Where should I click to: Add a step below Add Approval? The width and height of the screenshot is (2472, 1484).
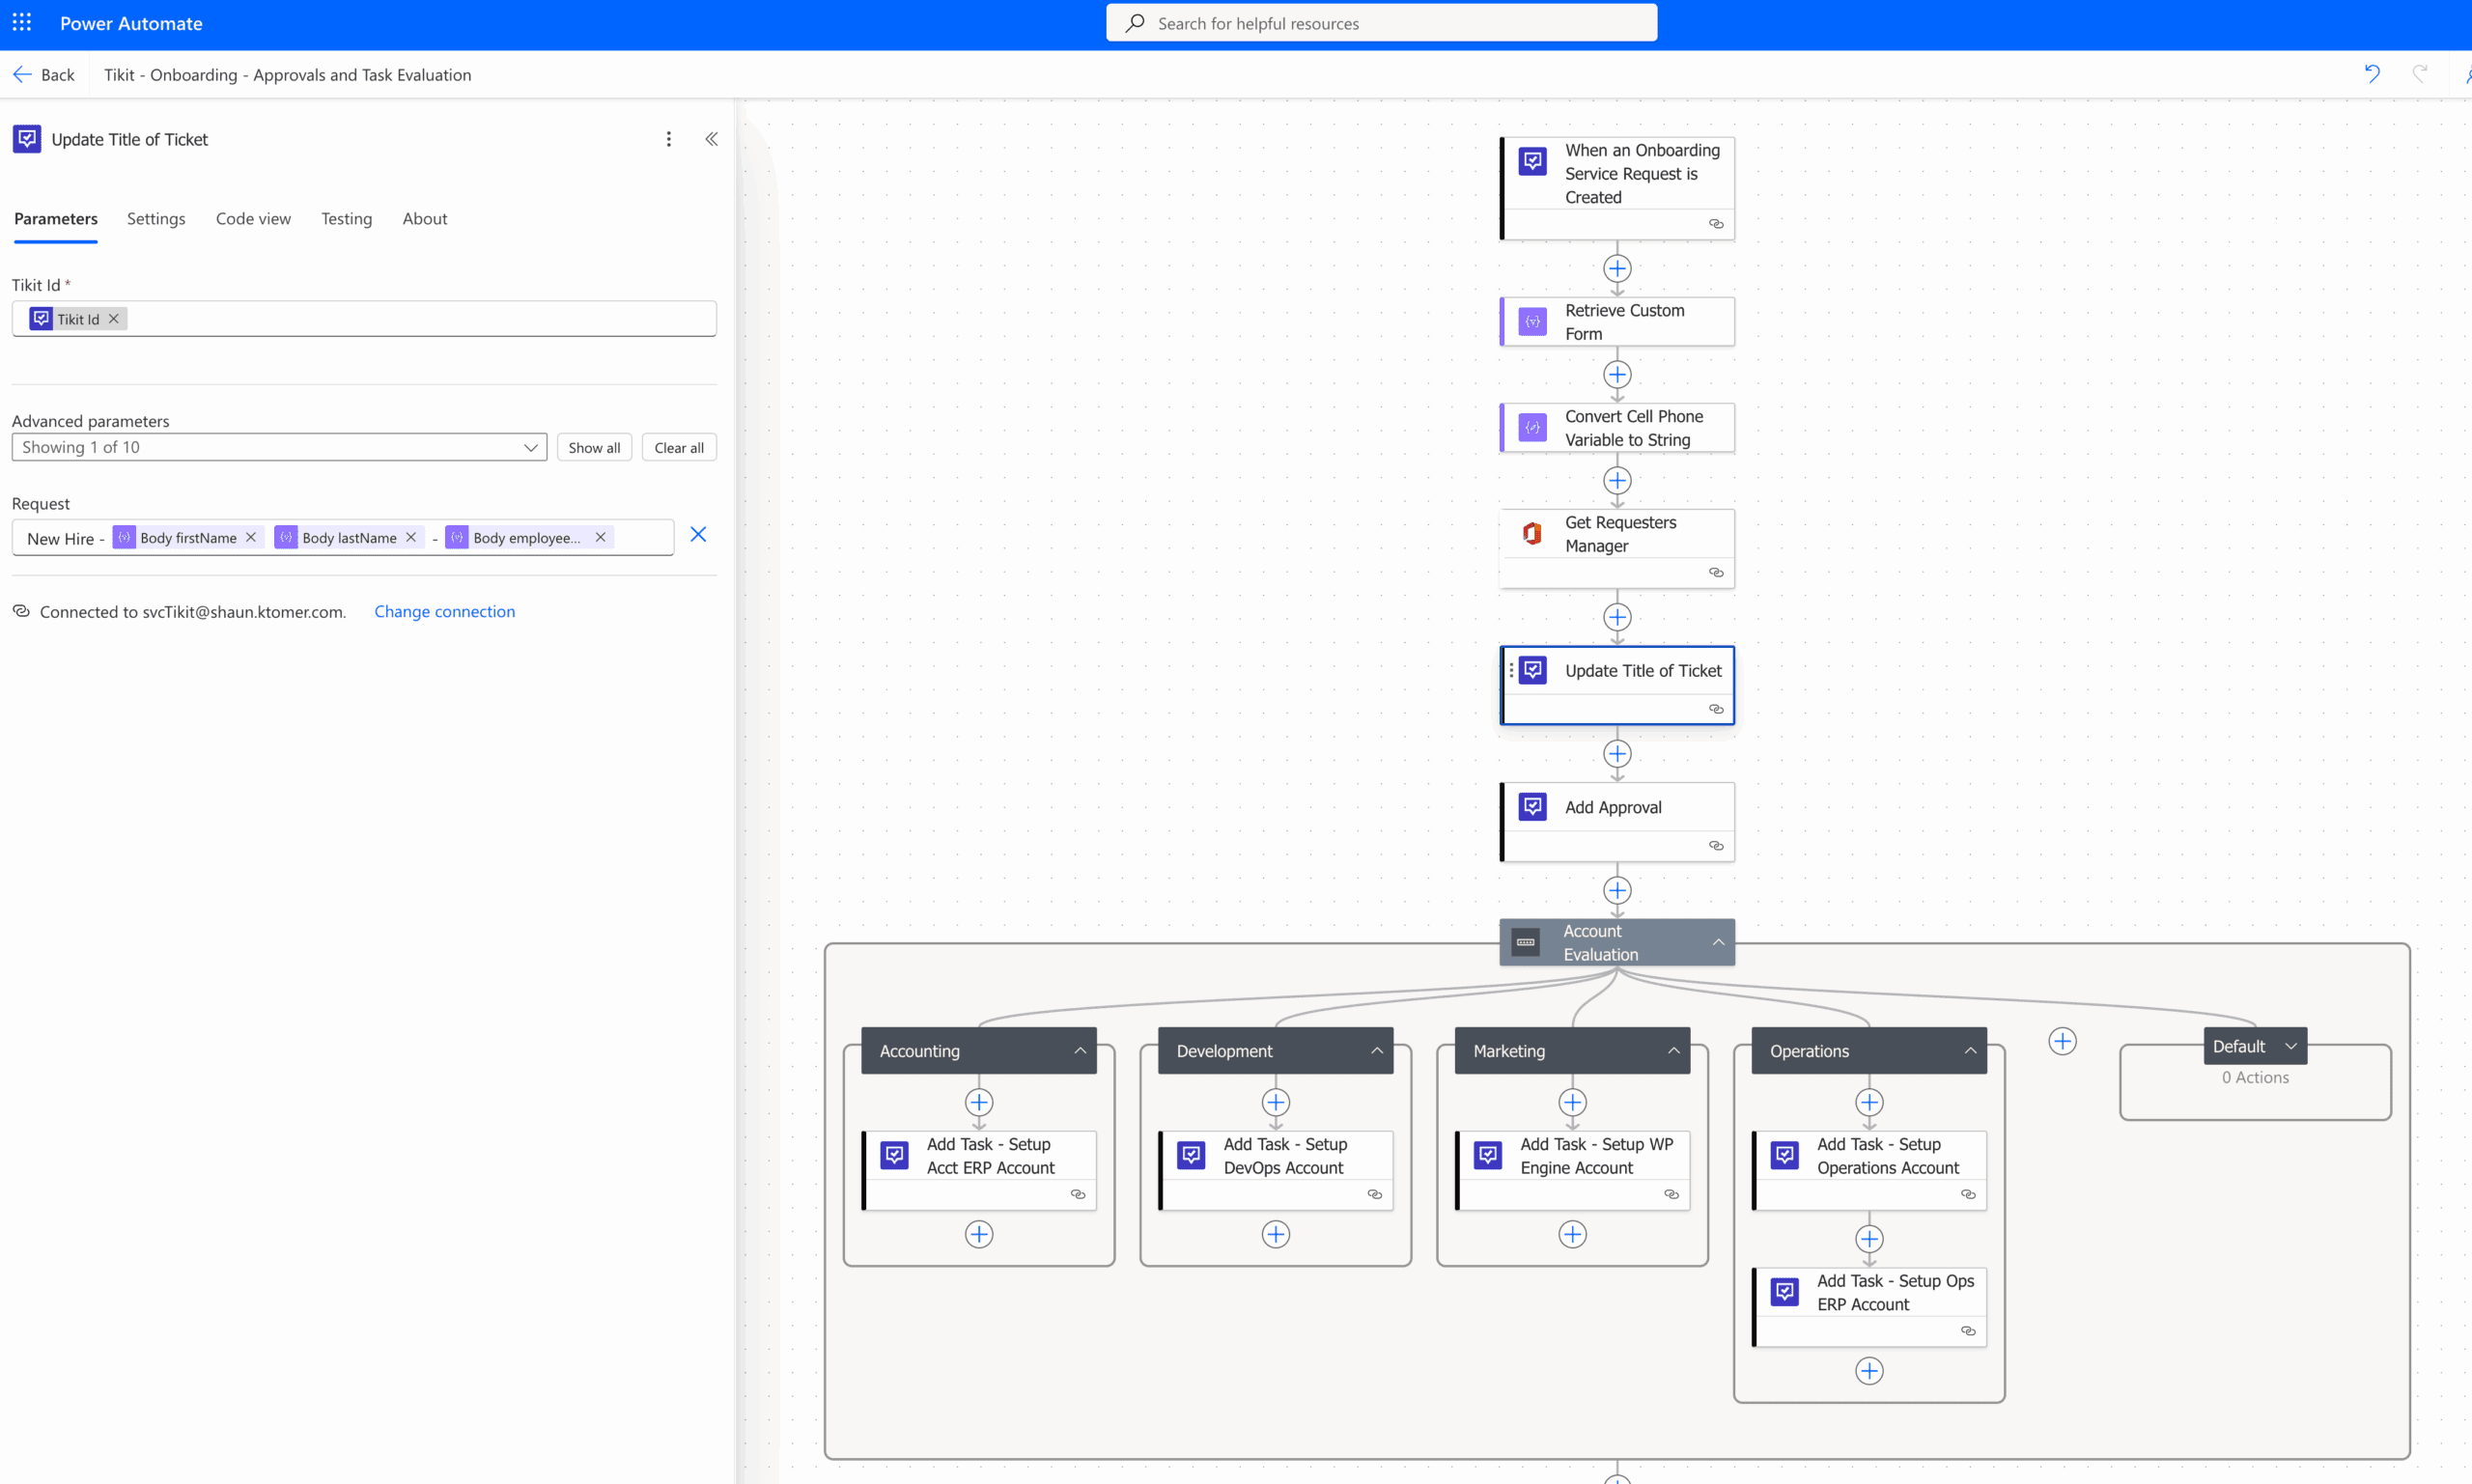click(x=1616, y=890)
